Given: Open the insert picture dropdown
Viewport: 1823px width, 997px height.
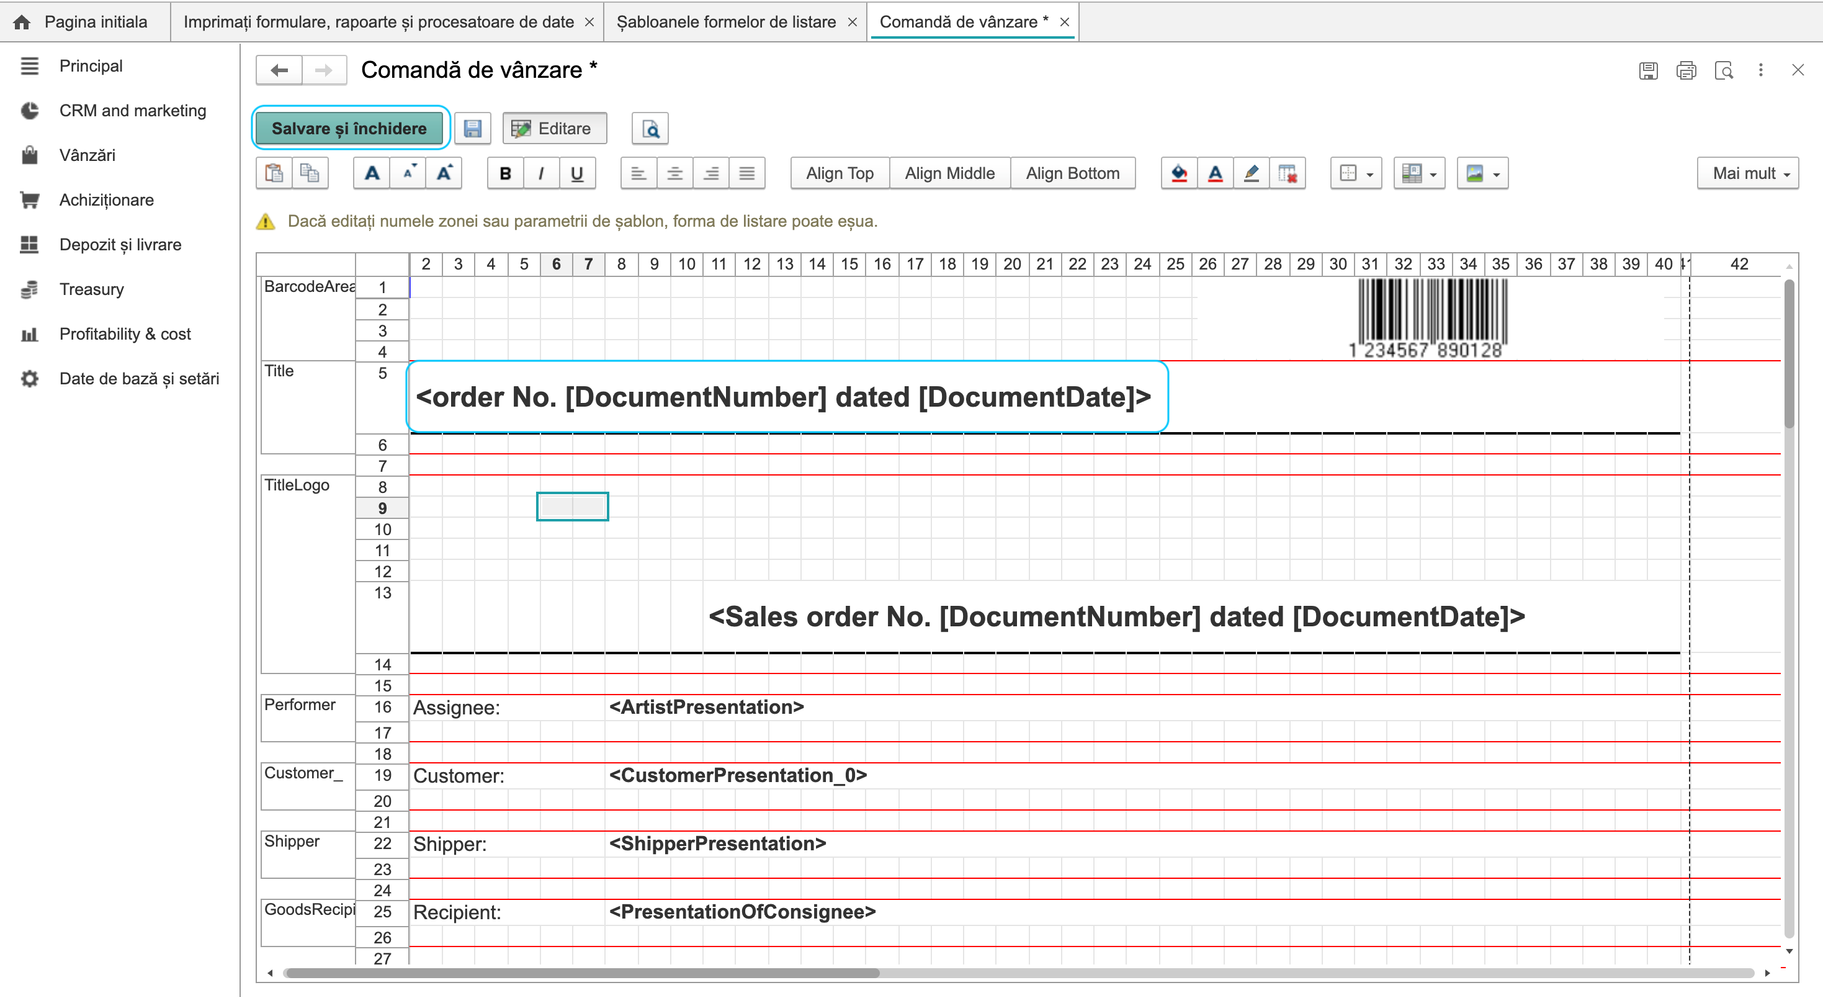Looking at the screenshot, I should pos(1482,173).
